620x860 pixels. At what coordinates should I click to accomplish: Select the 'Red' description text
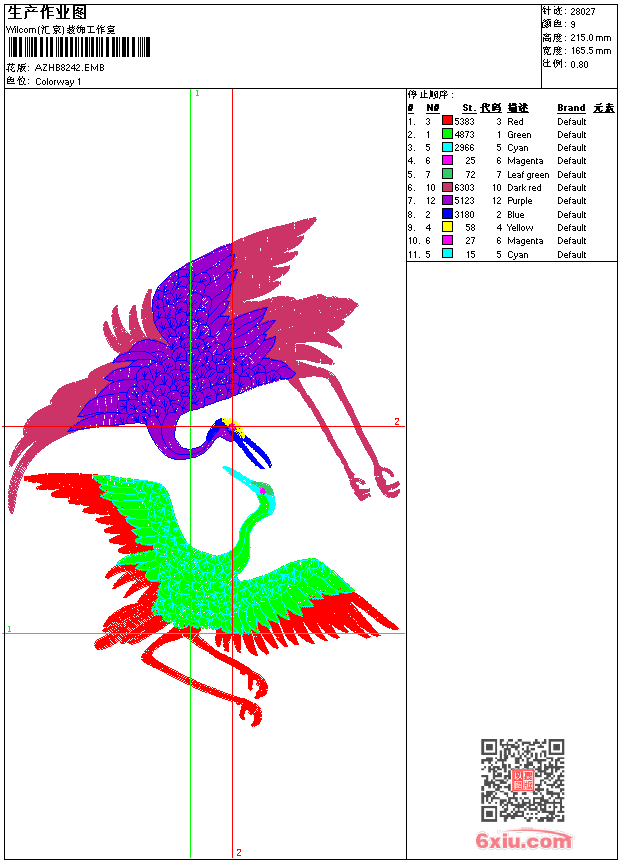pos(515,122)
